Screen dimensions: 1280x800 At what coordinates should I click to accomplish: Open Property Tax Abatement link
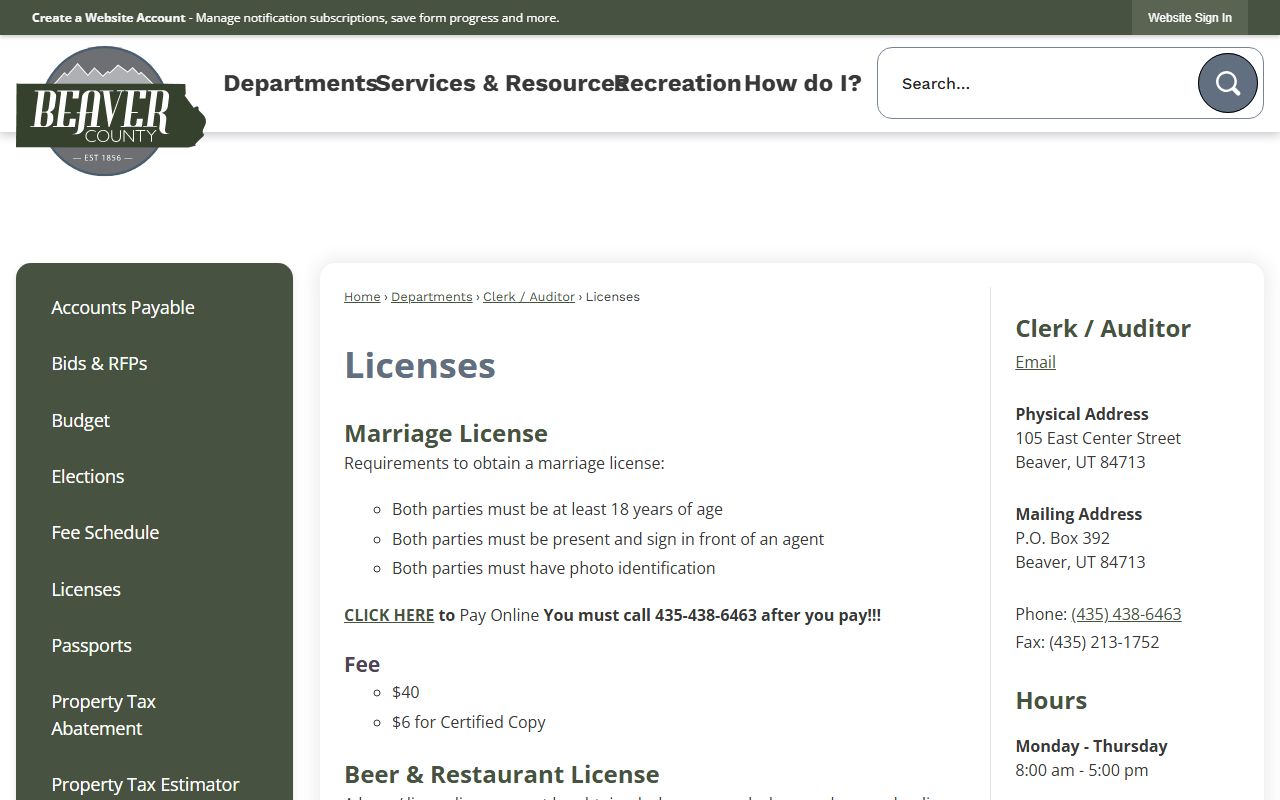click(x=103, y=715)
